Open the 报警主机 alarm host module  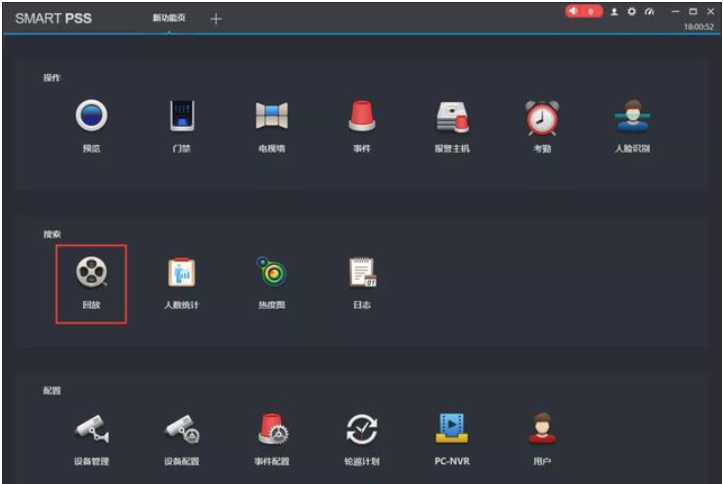452,118
